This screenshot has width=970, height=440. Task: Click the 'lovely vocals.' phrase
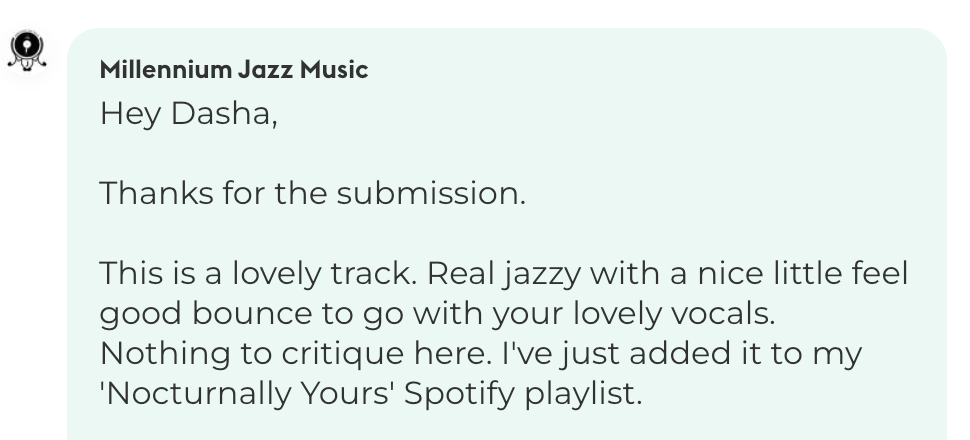[674, 314]
